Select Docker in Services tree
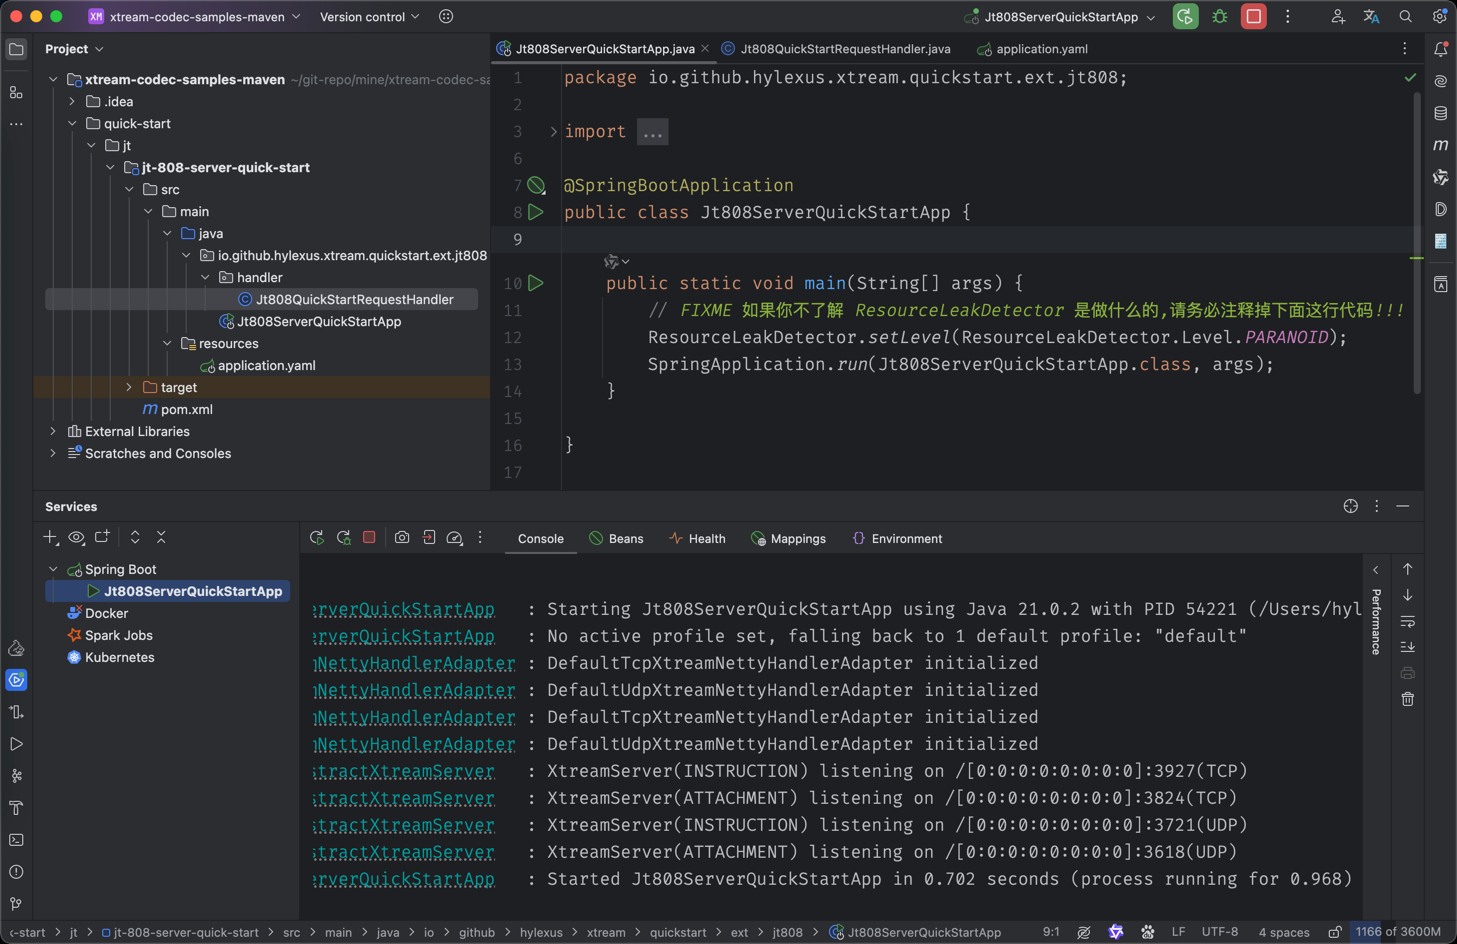 click(106, 613)
